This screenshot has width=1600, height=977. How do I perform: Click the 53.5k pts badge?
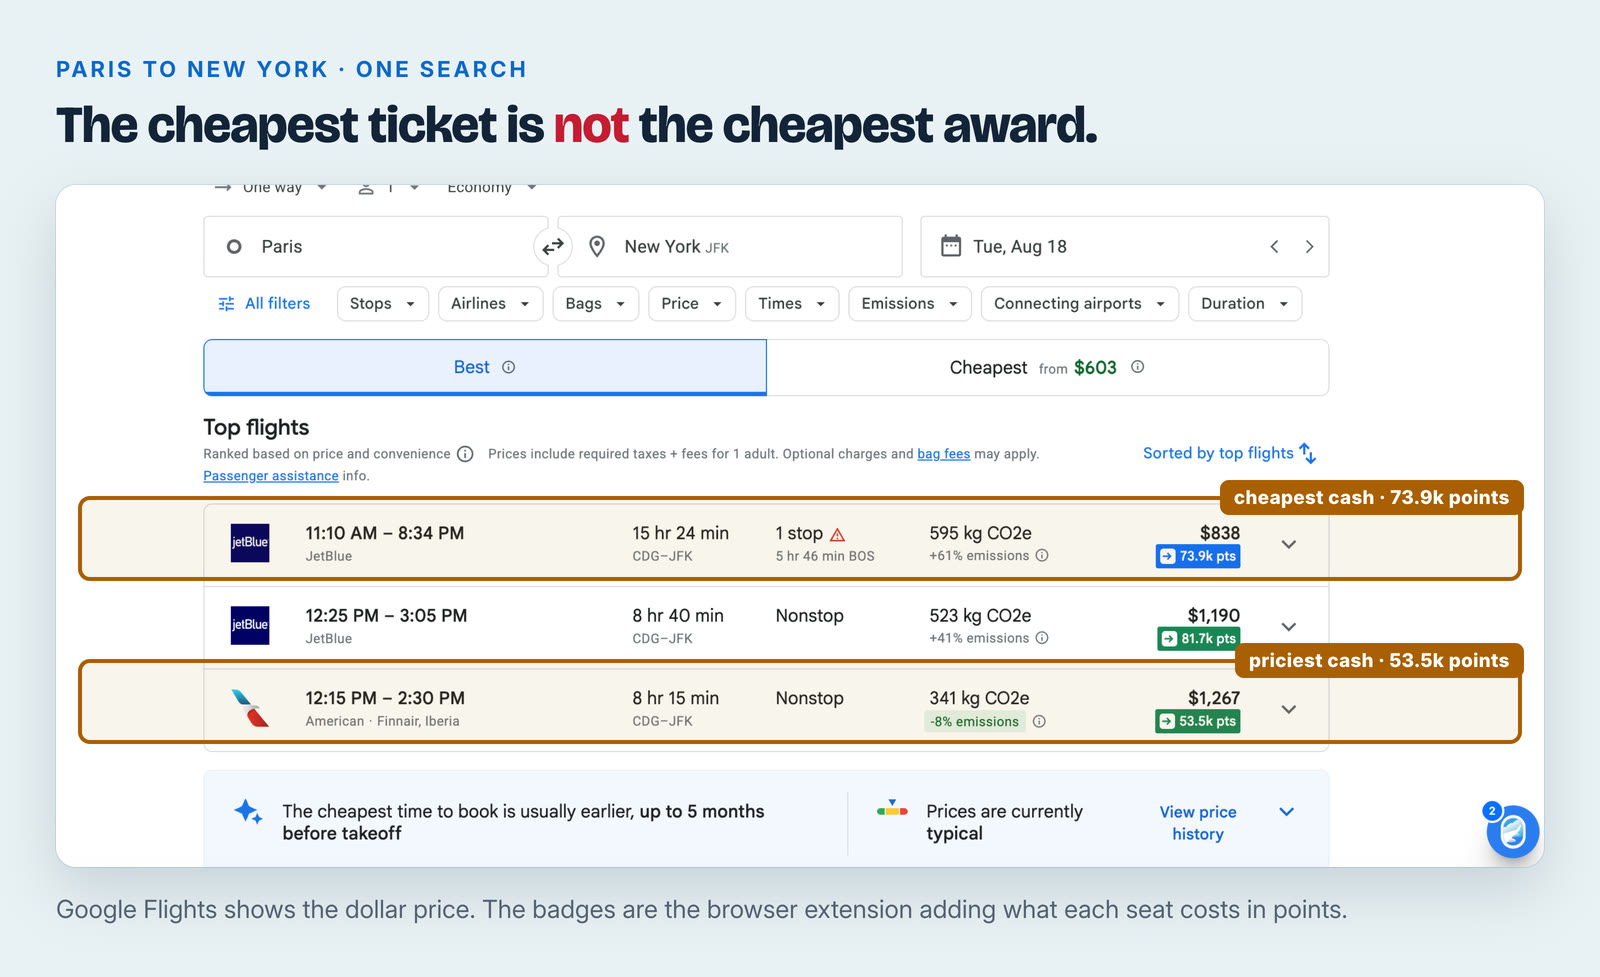[x=1198, y=721]
